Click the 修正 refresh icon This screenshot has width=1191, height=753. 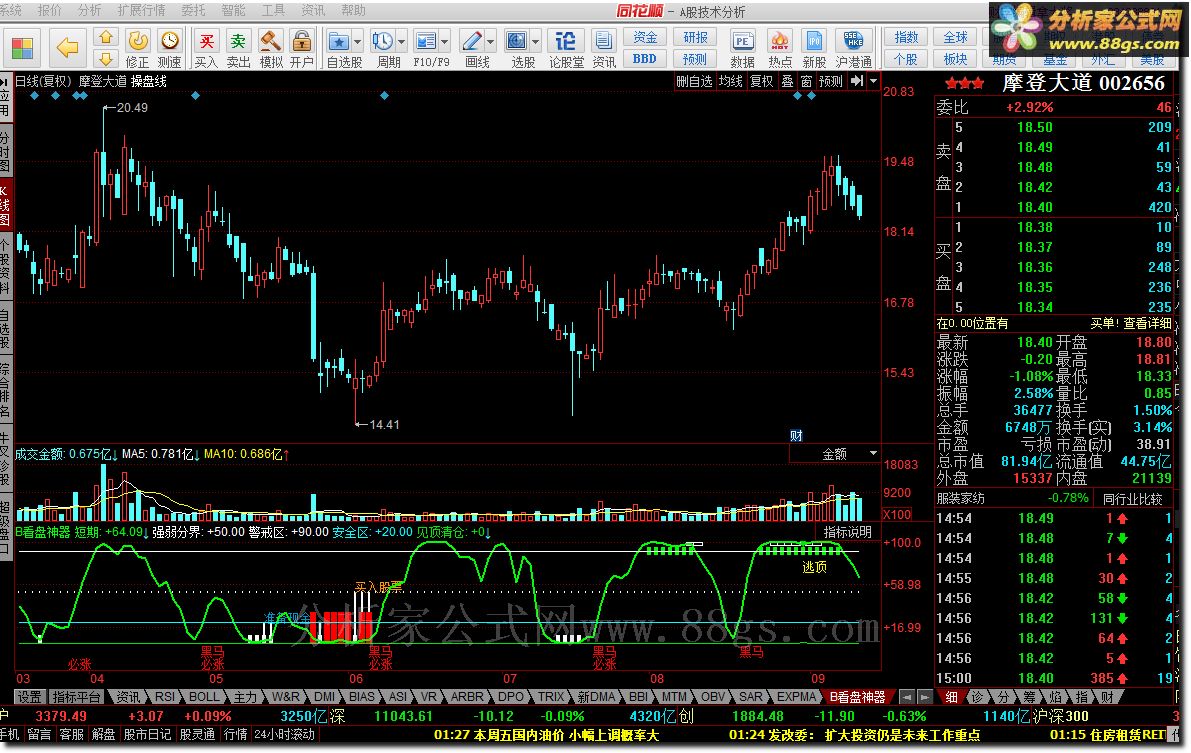137,40
